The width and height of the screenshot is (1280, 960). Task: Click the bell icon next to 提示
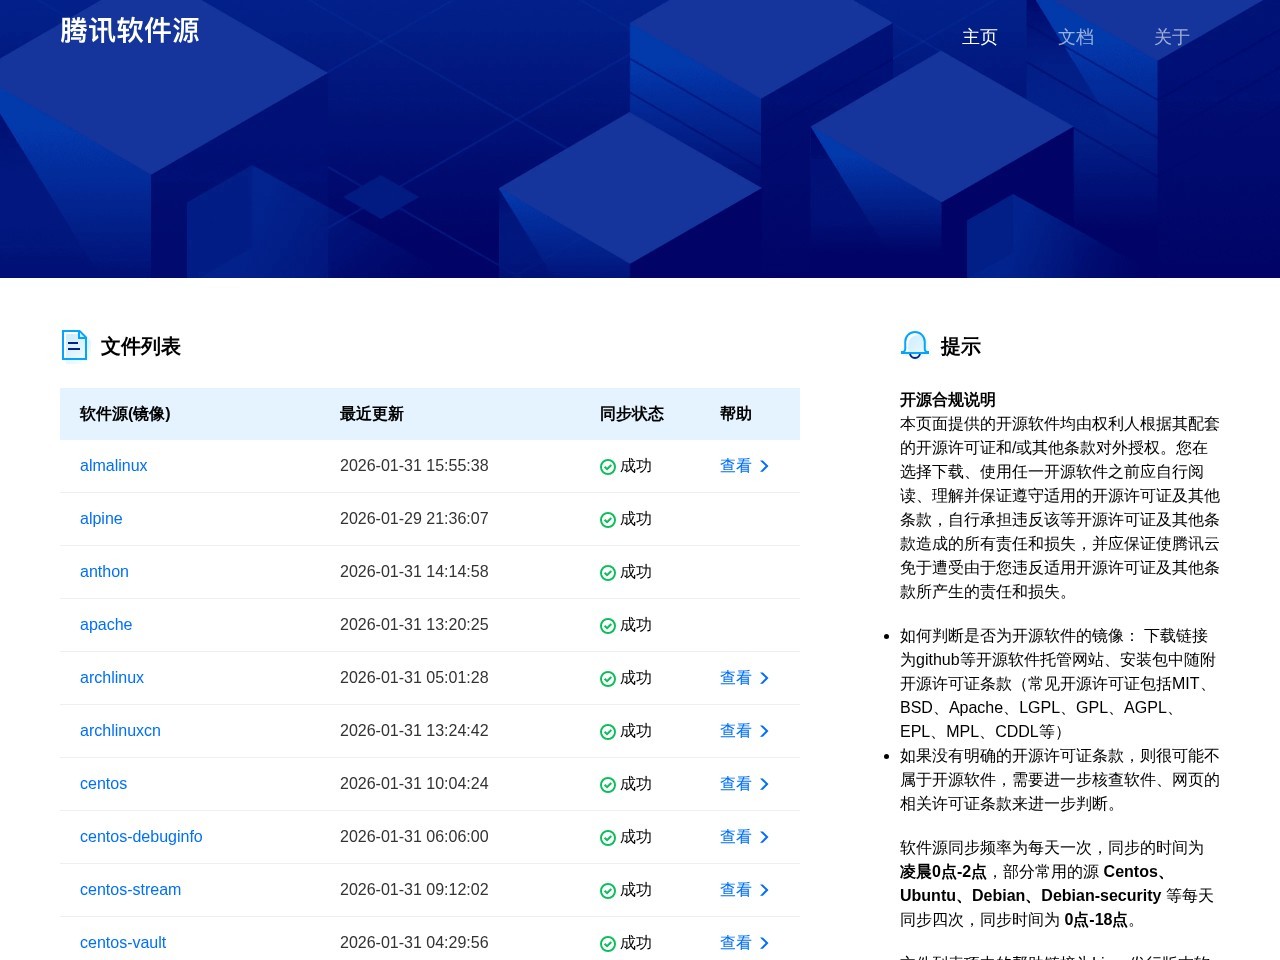914,345
